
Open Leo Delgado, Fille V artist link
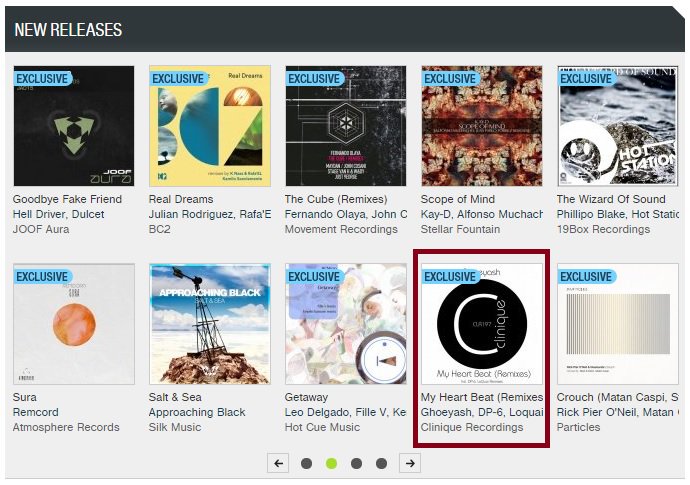pyautogui.click(x=346, y=412)
